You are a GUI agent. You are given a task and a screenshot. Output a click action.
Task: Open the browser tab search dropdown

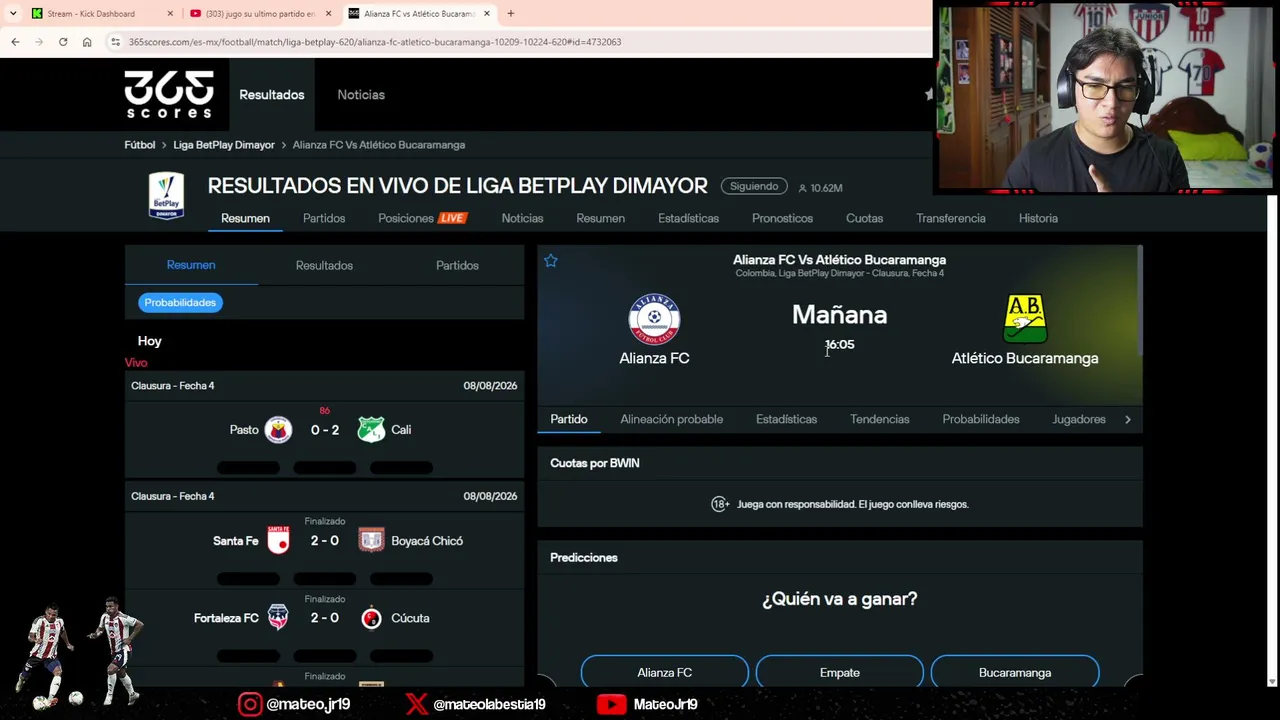(13, 14)
